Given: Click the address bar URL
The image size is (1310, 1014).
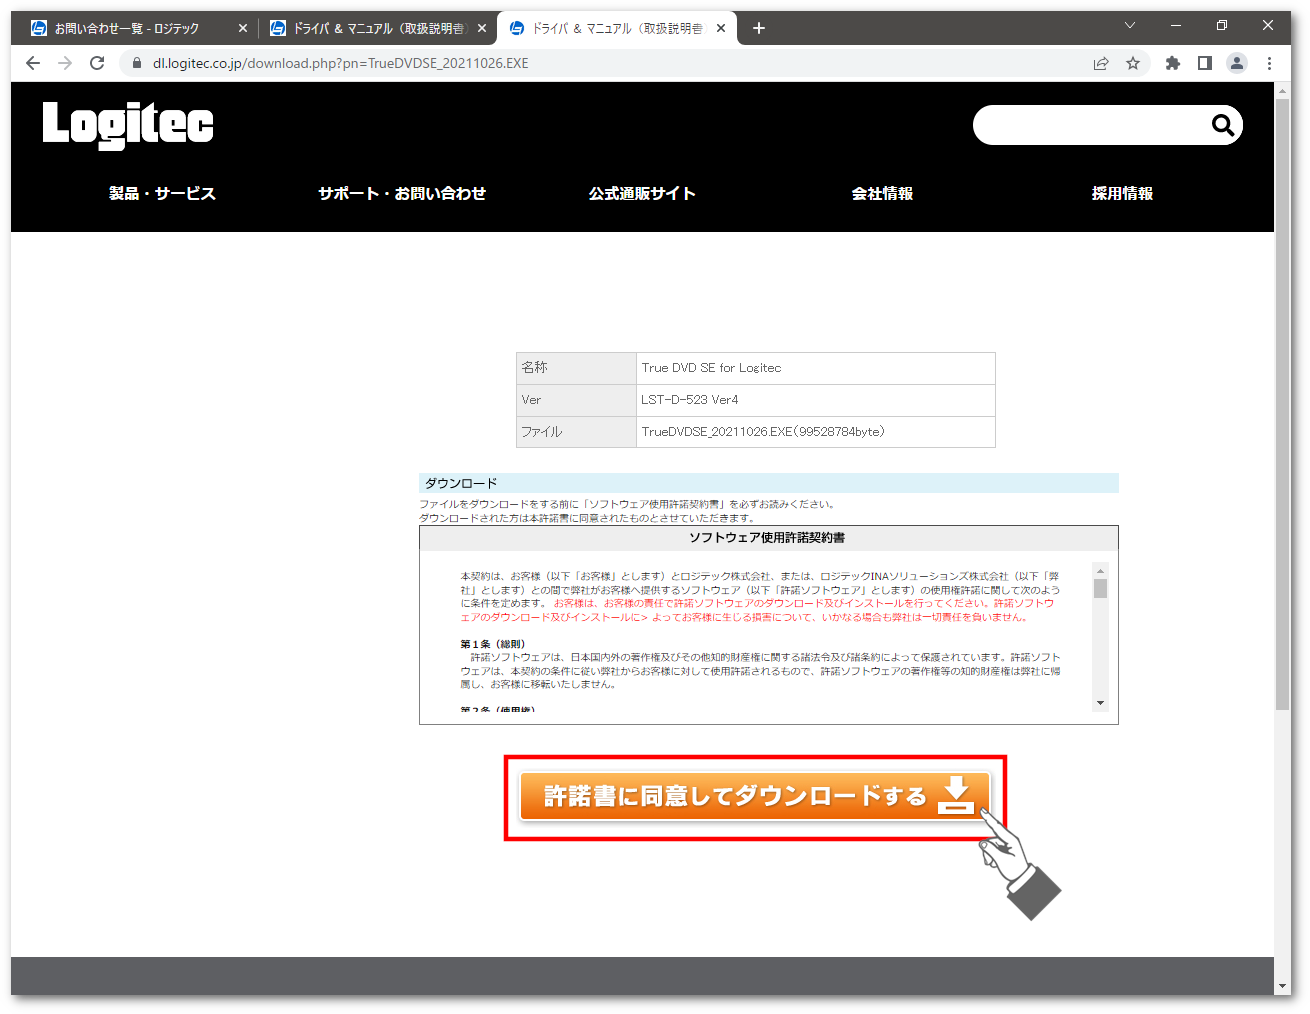Looking at the screenshot, I should coord(340,63).
